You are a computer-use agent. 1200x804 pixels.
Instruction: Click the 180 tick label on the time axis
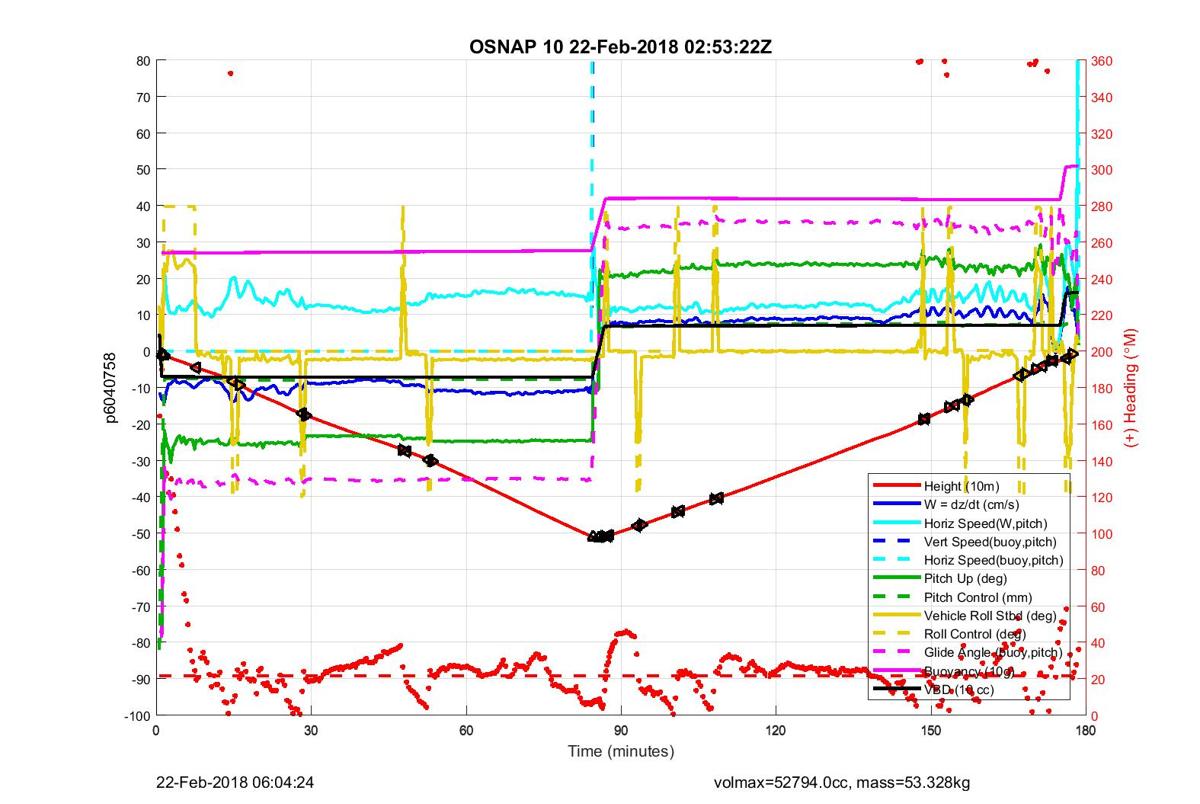pyautogui.click(x=1086, y=731)
